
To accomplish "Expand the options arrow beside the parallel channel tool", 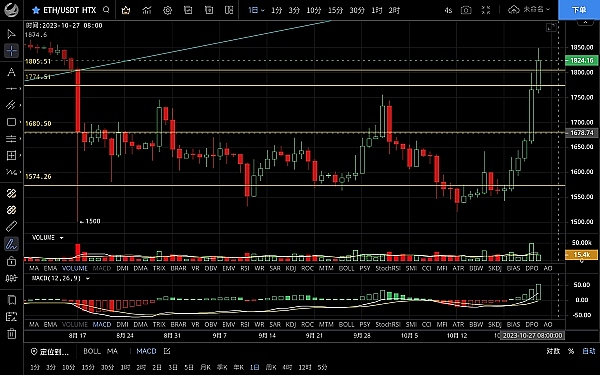I will pos(20,105).
